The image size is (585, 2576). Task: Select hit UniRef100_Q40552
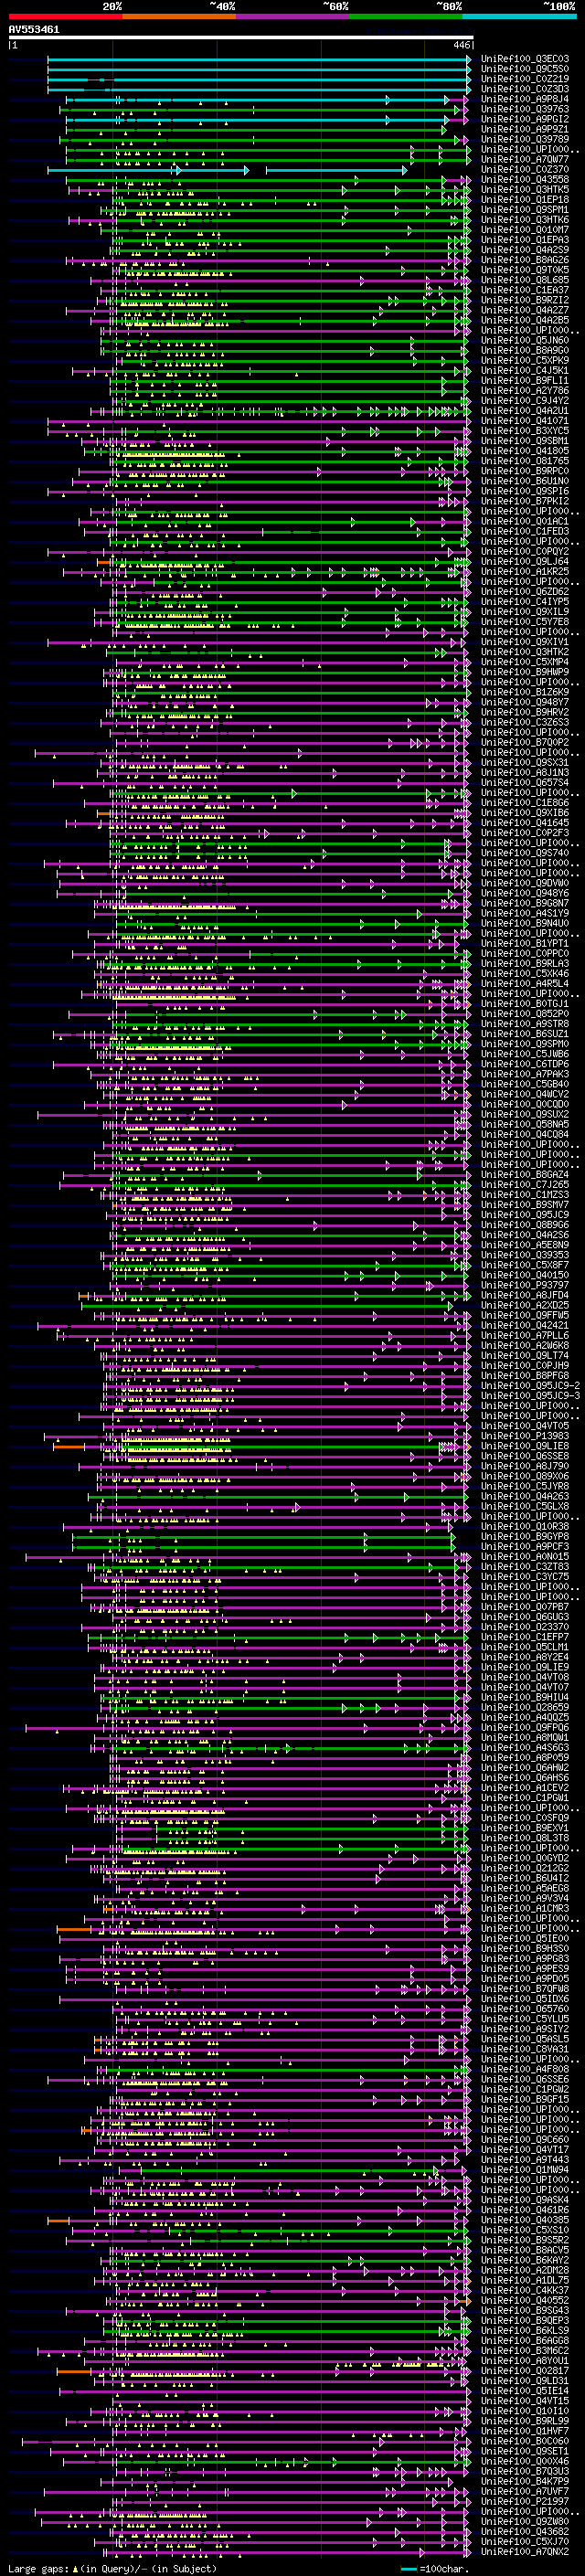(525, 2300)
